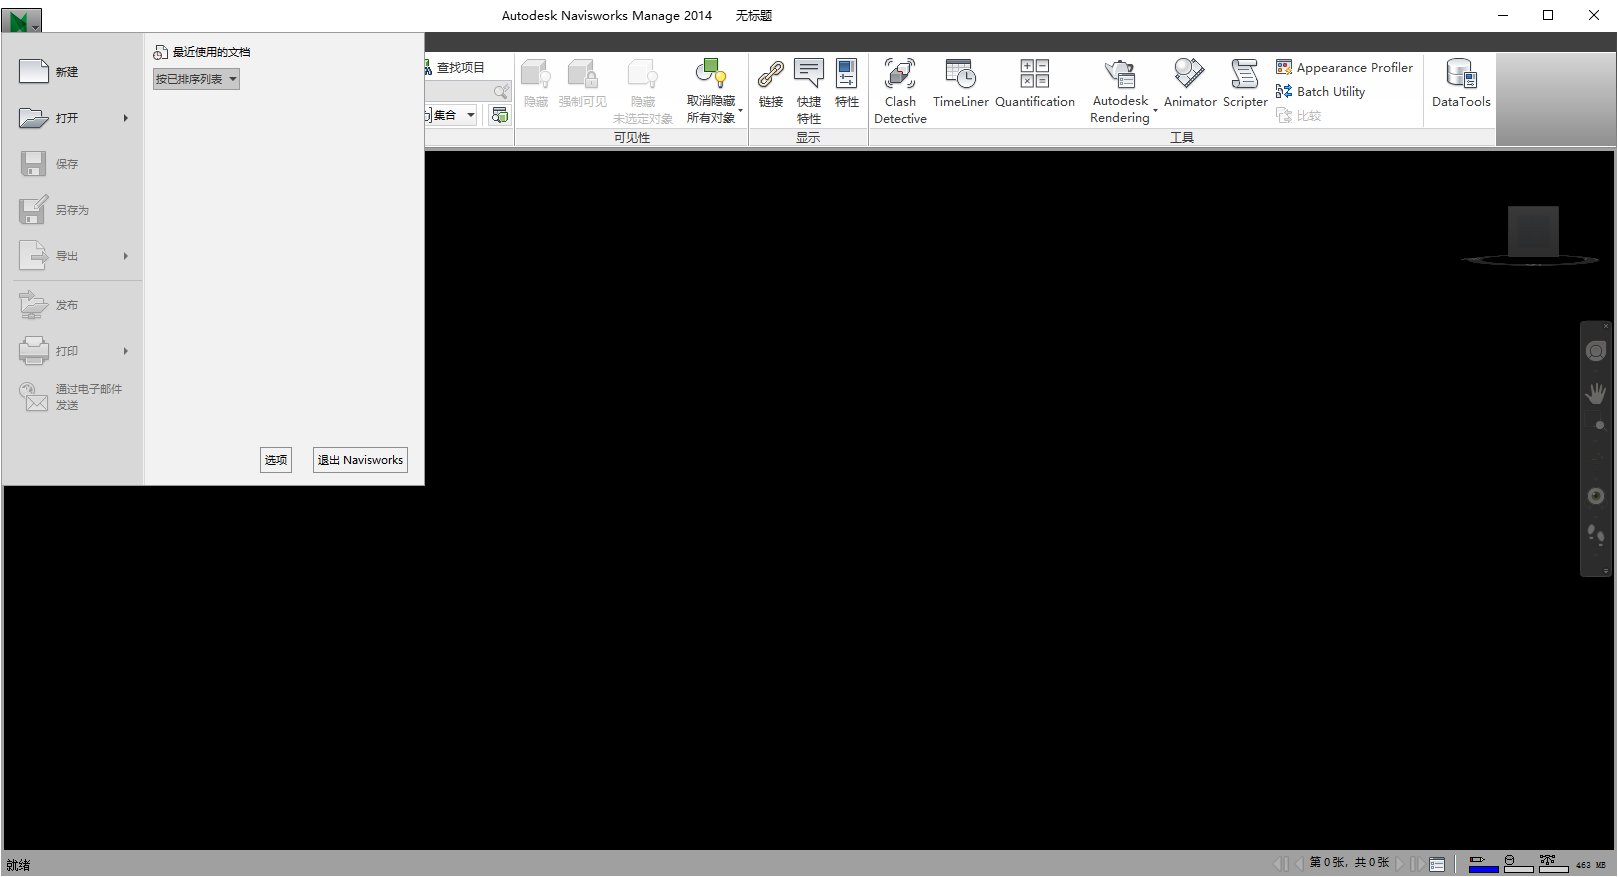Image resolution: width=1618 pixels, height=877 pixels.
Task: Go to next sheet in status bar
Action: 1400,863
